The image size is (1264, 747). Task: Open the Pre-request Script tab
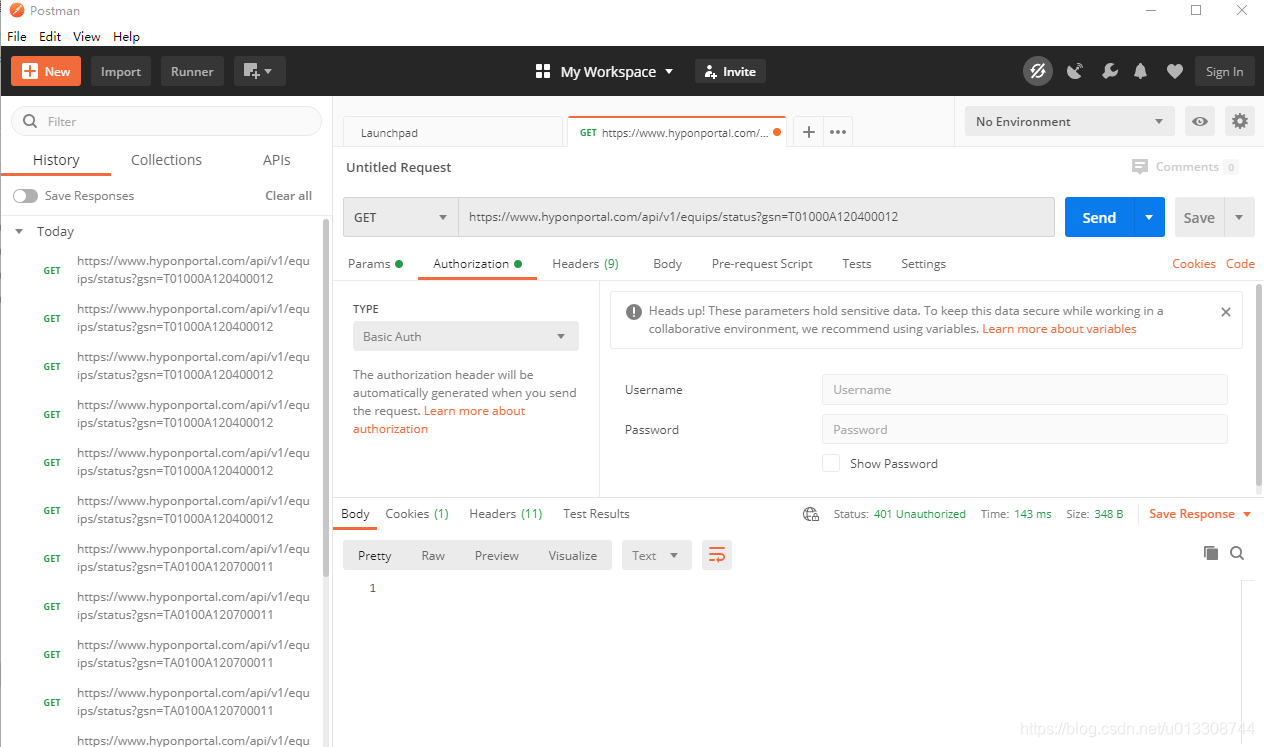[x=762, y=264]
